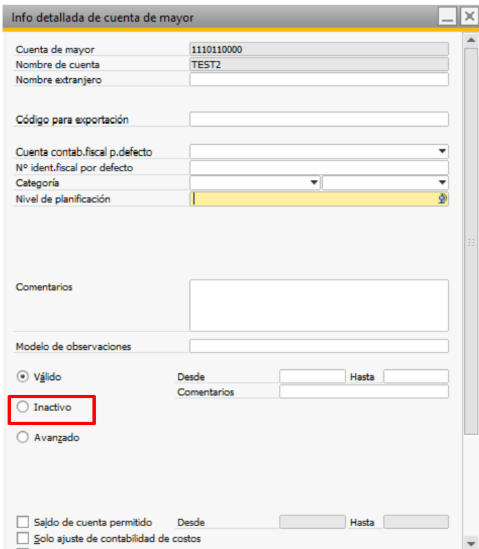
Task: Focus the Código para exportación field
Action: 319,119
